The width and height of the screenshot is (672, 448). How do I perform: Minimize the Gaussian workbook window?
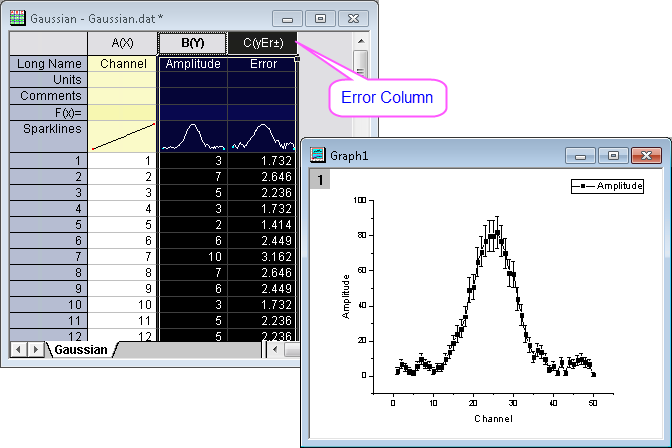(x=288, y=18)
